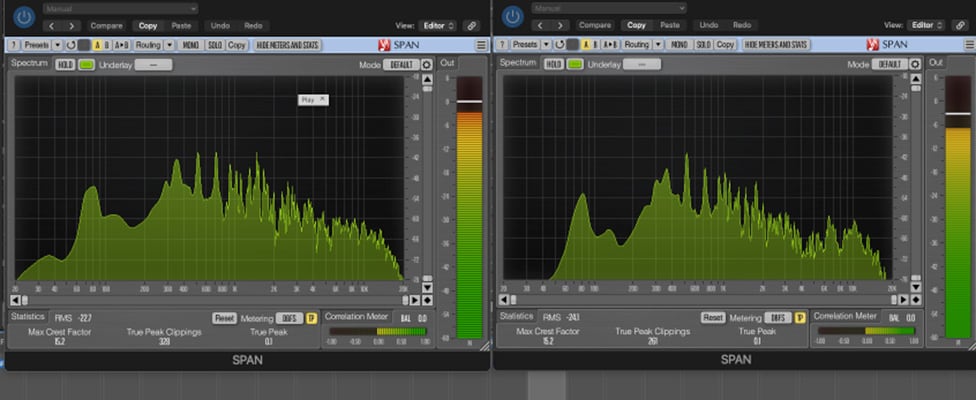Open the Metering DBFS selector in right SPAN

[x=777, y=319]
